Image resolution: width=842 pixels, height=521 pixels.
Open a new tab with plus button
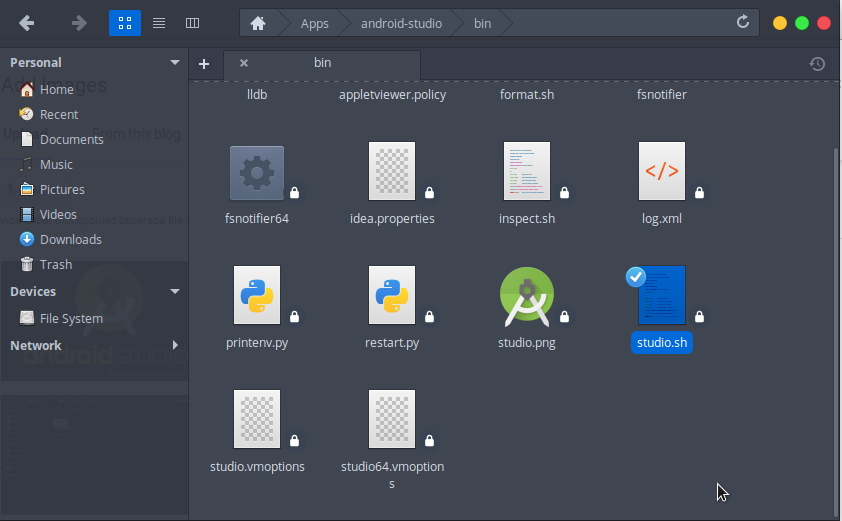pyautogui.click(x=204, y=64)
